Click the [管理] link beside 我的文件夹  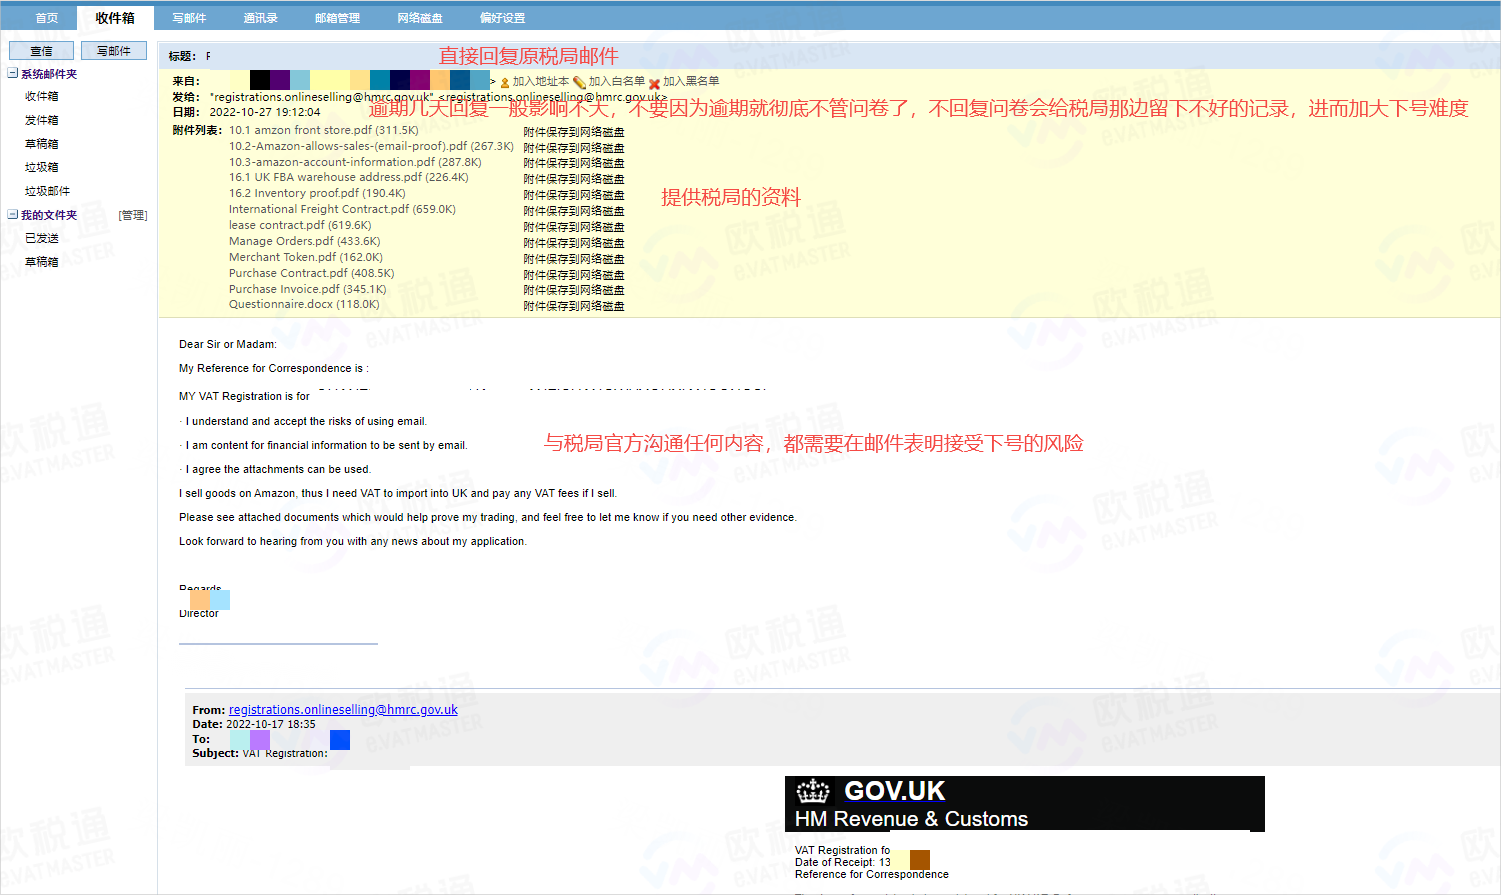point(133,215)
